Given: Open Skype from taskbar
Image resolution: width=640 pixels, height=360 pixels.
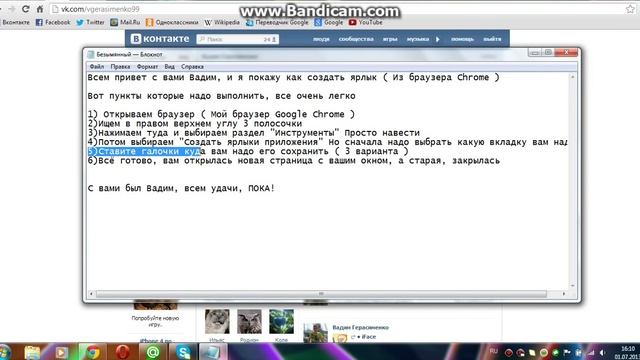Looking at the screenshot, I should tap(183, 352).
